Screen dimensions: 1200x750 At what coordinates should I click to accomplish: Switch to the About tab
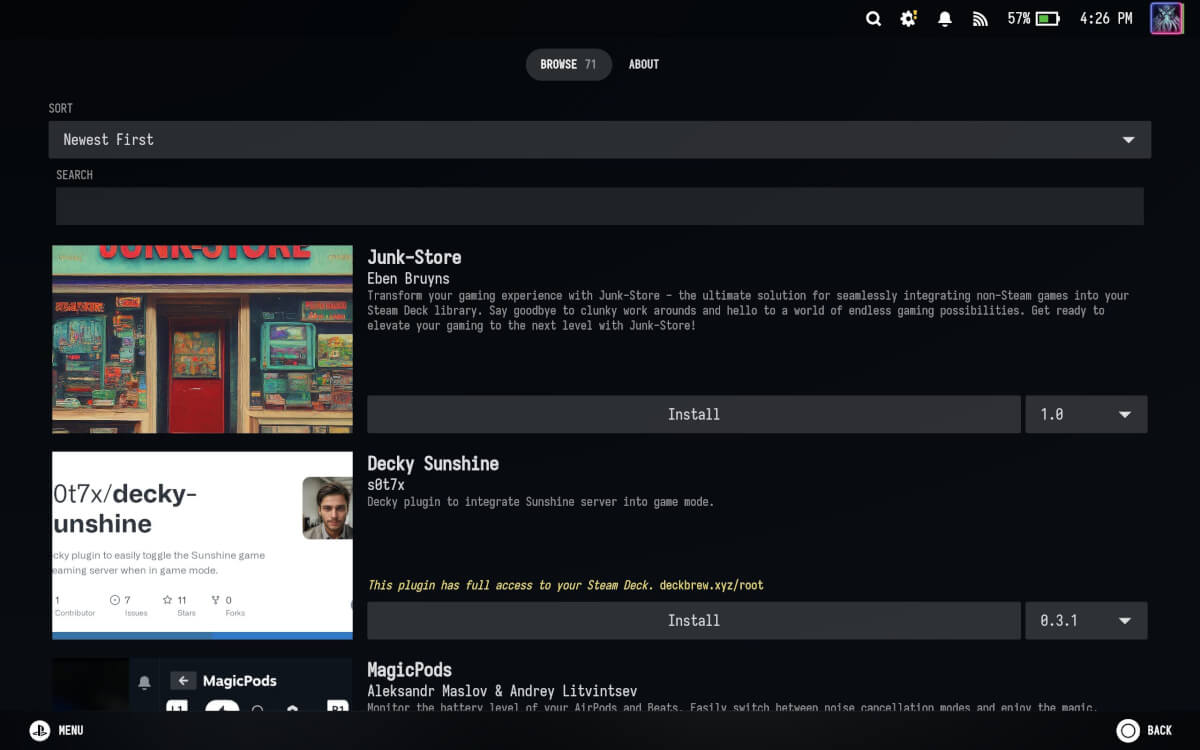tap(643, 64)
